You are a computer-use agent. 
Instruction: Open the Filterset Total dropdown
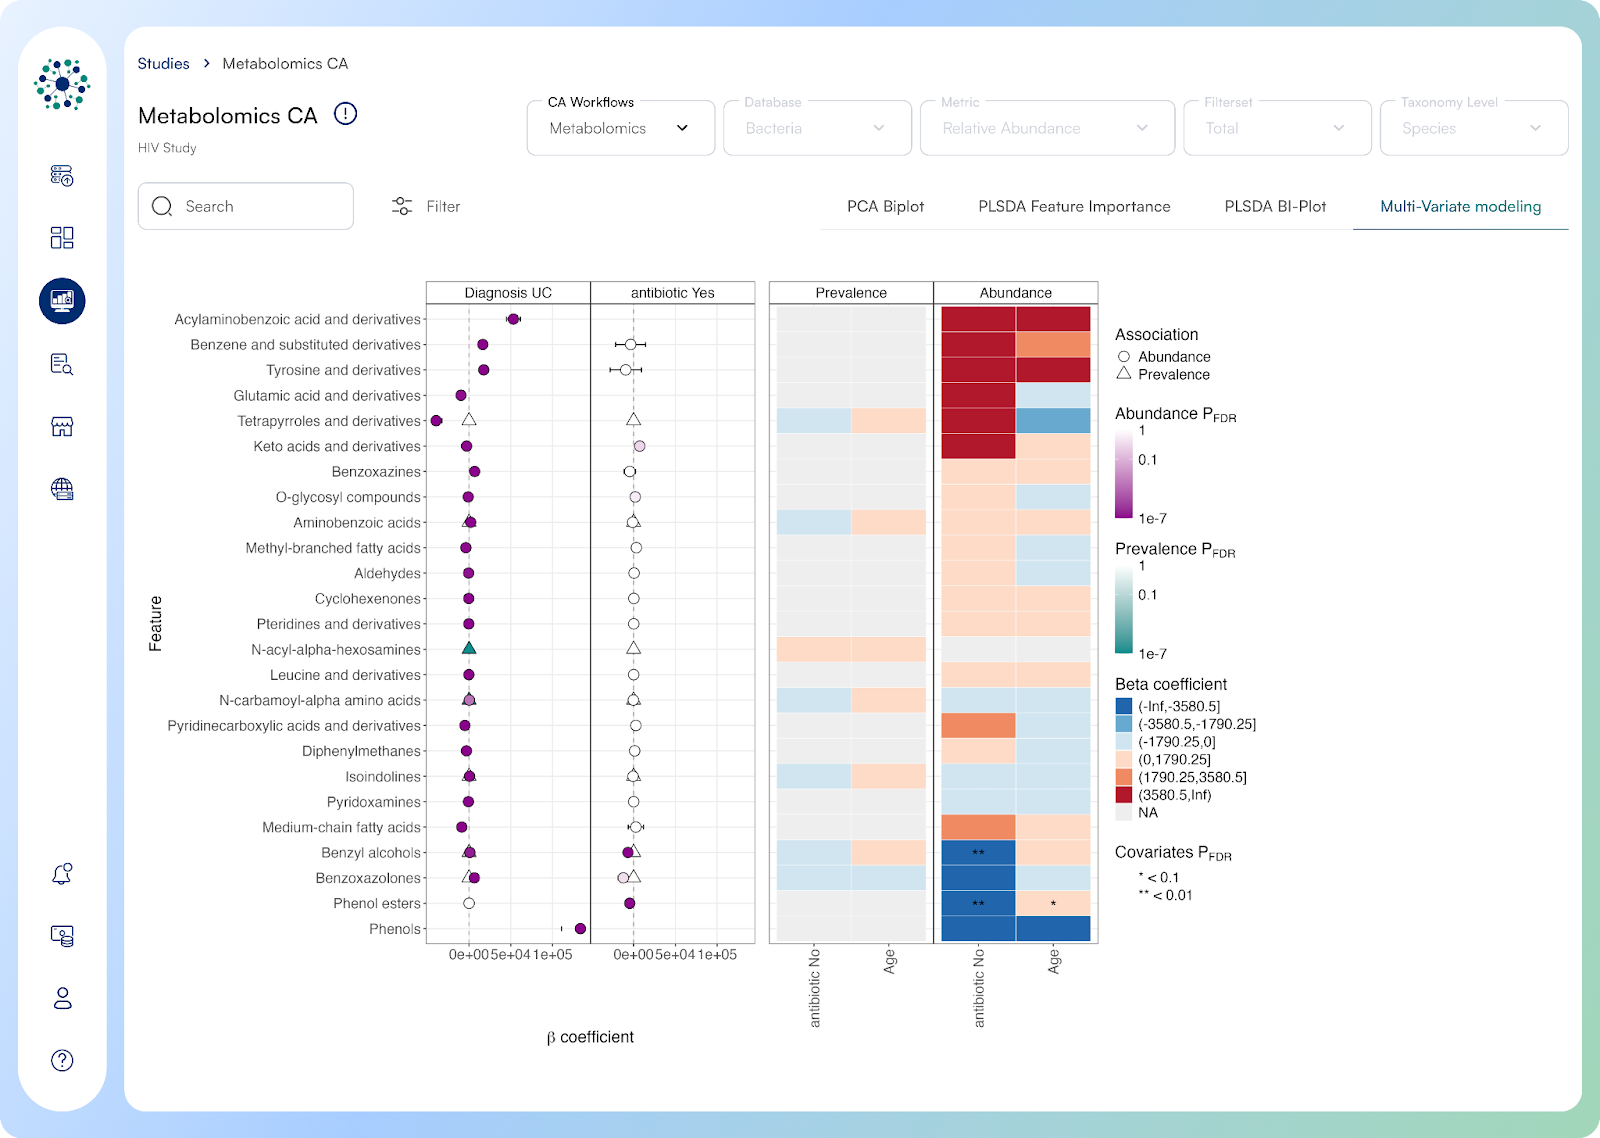[x=1277, y=128]
